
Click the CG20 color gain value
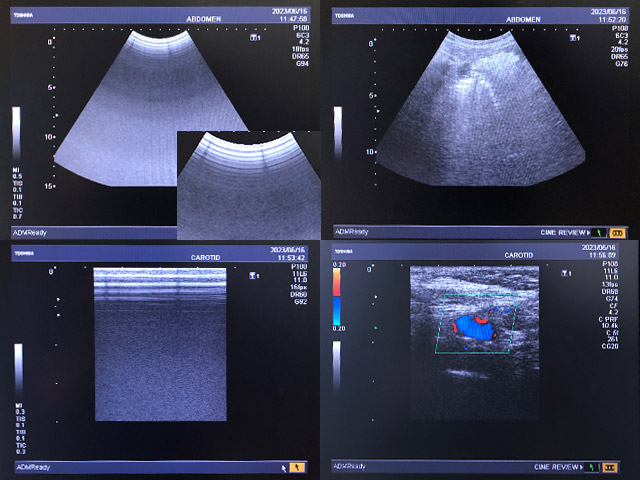(x=610, y=346)
